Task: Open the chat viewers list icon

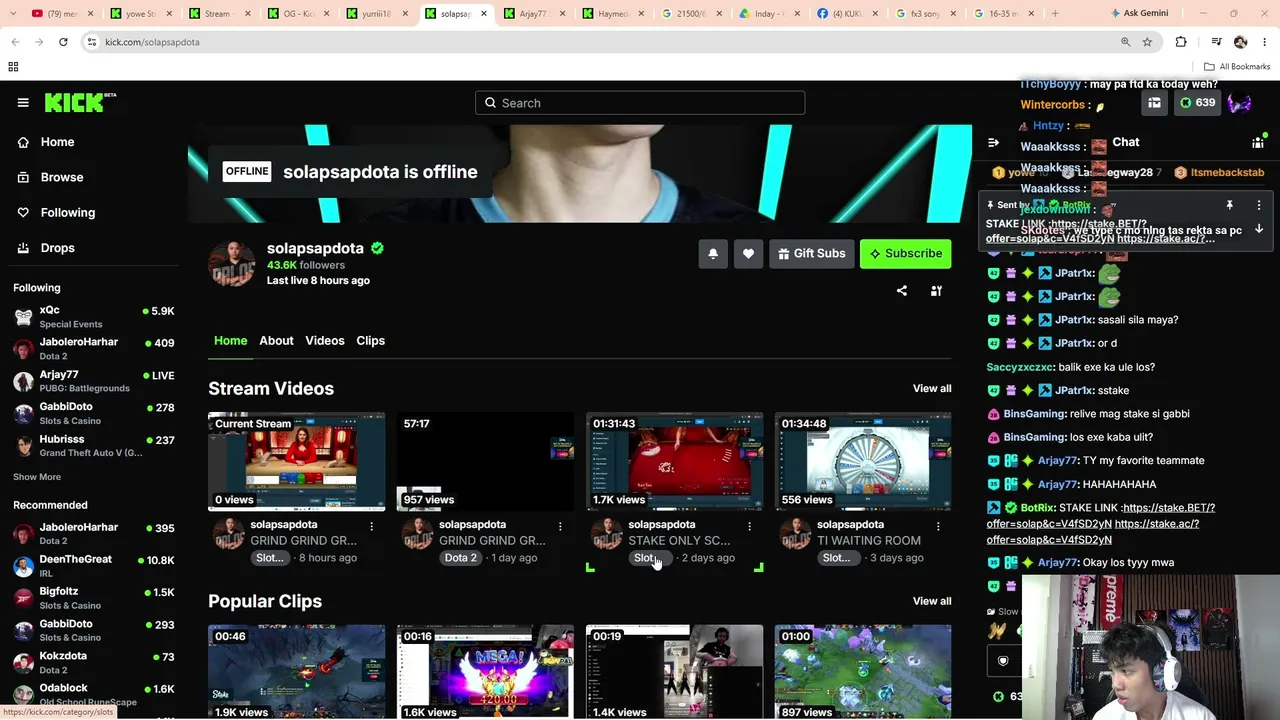Action: pos(1258,142)
